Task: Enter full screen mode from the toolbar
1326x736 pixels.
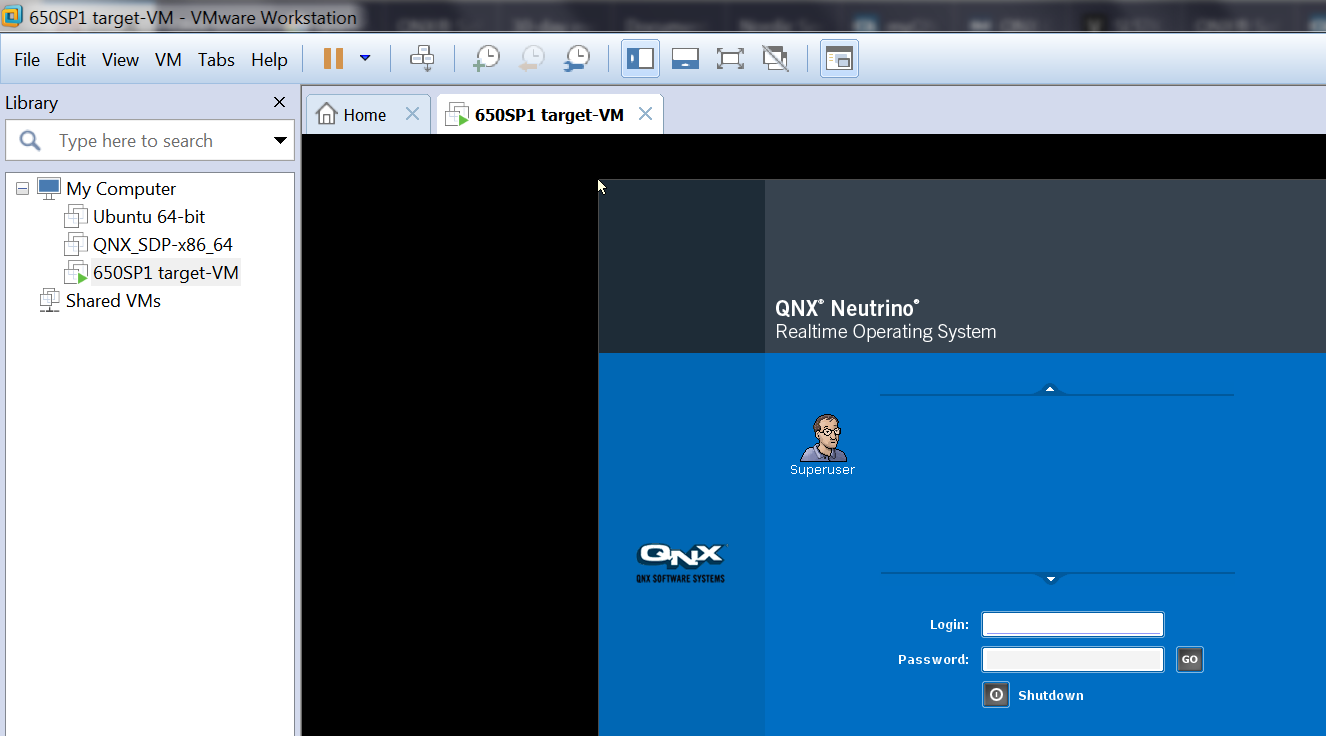Action: coord(730,59)
